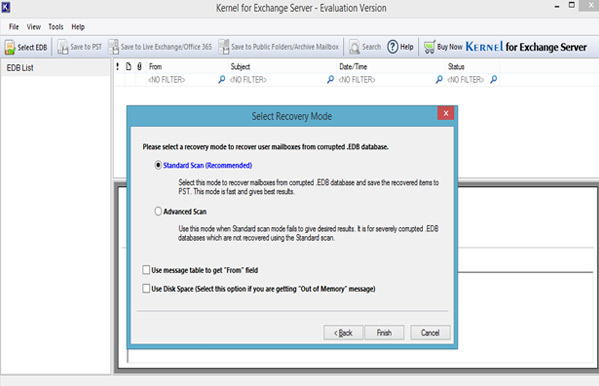Open the Tools menu

point(56,27)
